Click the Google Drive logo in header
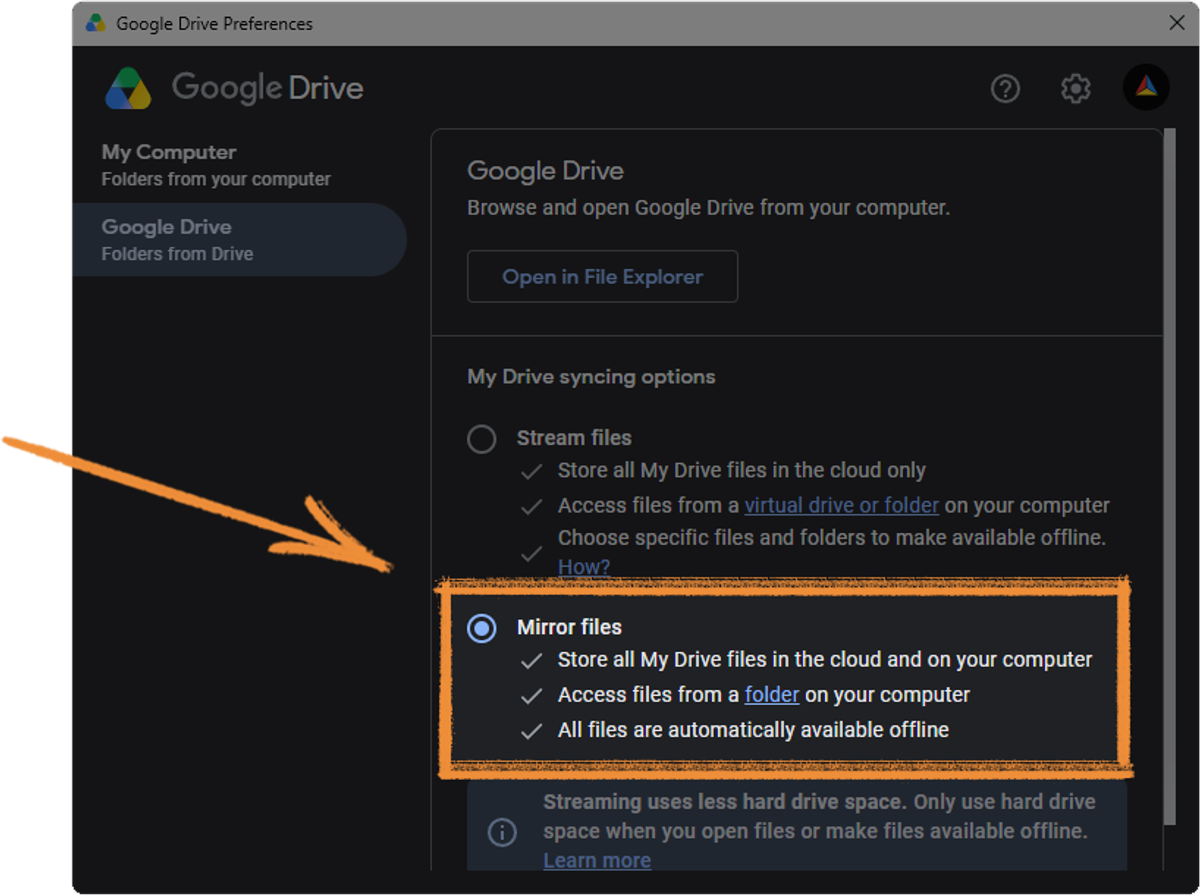 234,88
